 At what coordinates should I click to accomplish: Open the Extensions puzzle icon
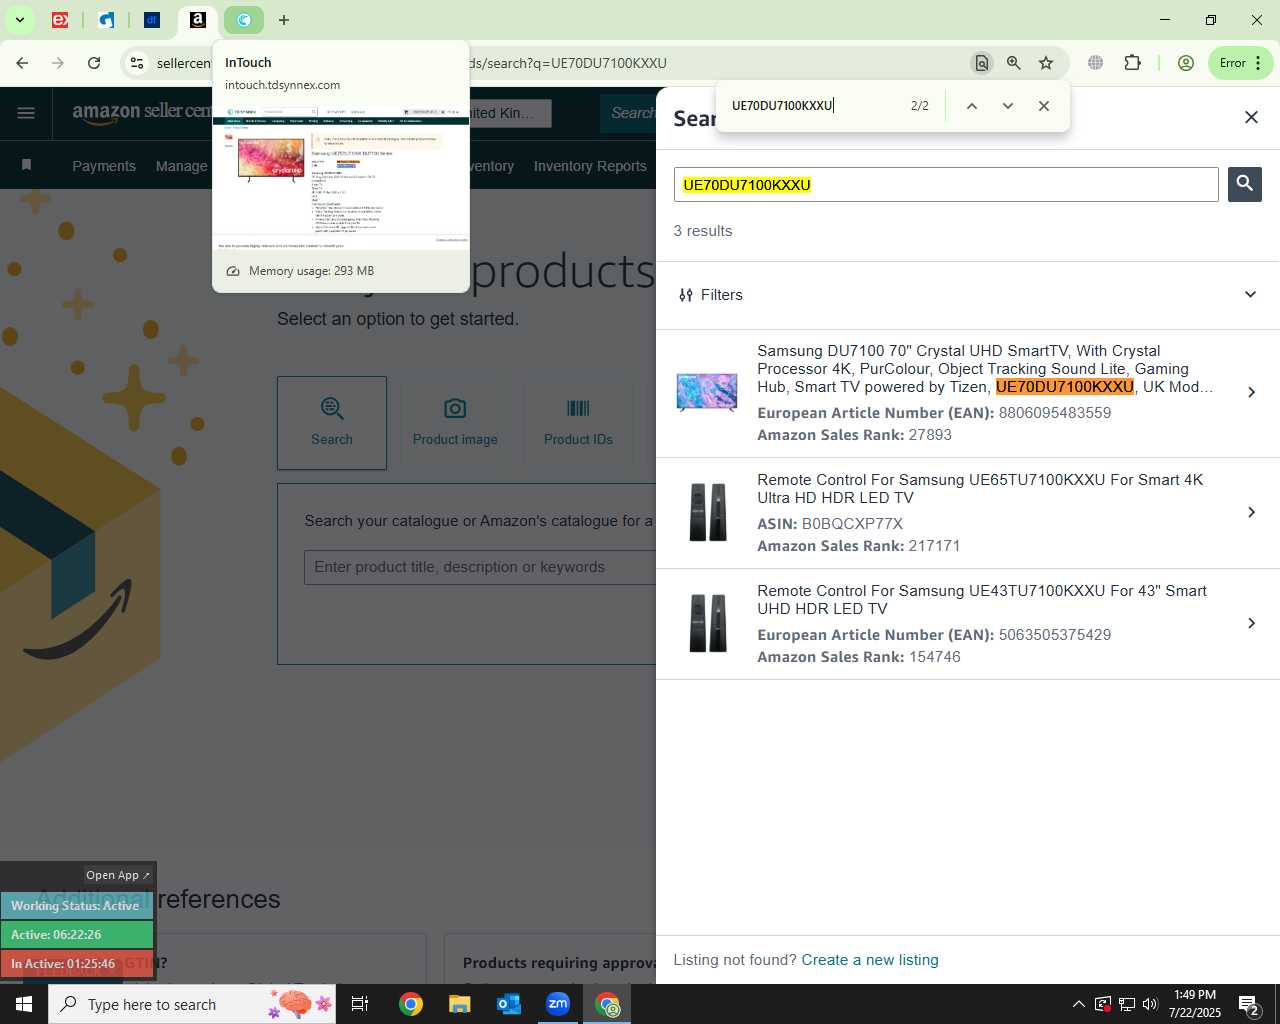tap(1132, 63)
